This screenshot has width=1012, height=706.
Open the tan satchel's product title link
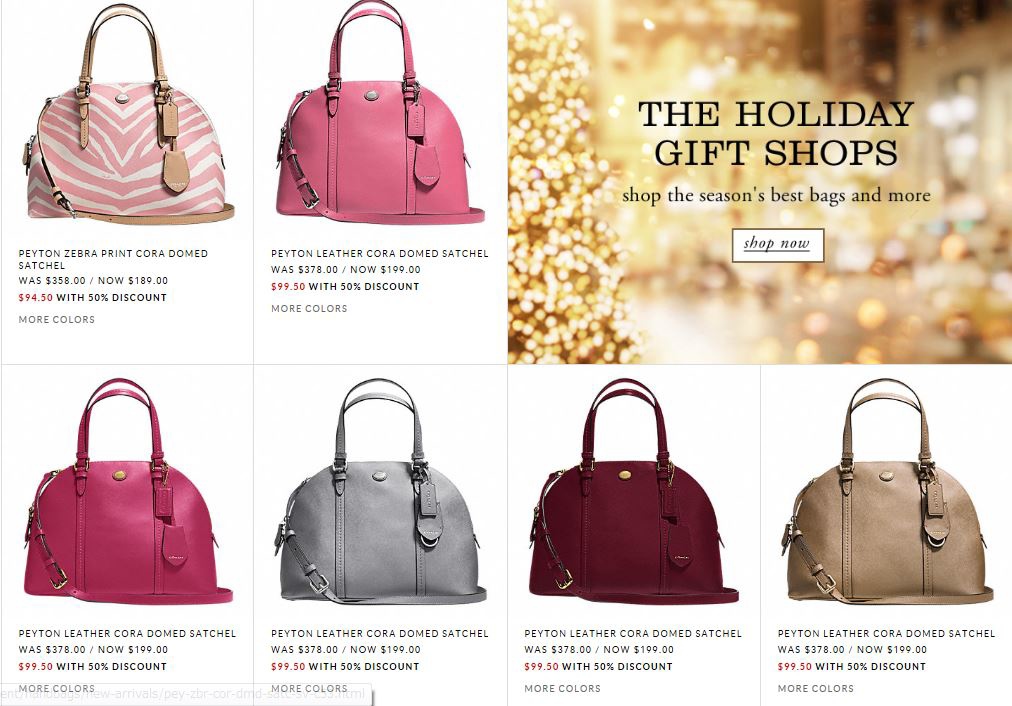886,634
